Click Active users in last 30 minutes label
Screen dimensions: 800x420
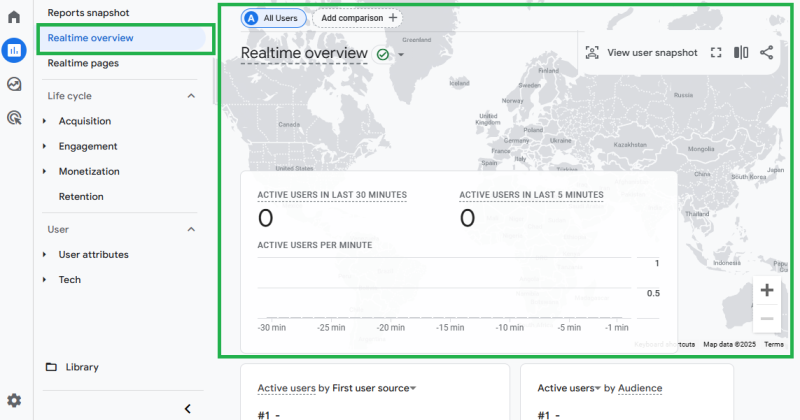pos(332,195)
